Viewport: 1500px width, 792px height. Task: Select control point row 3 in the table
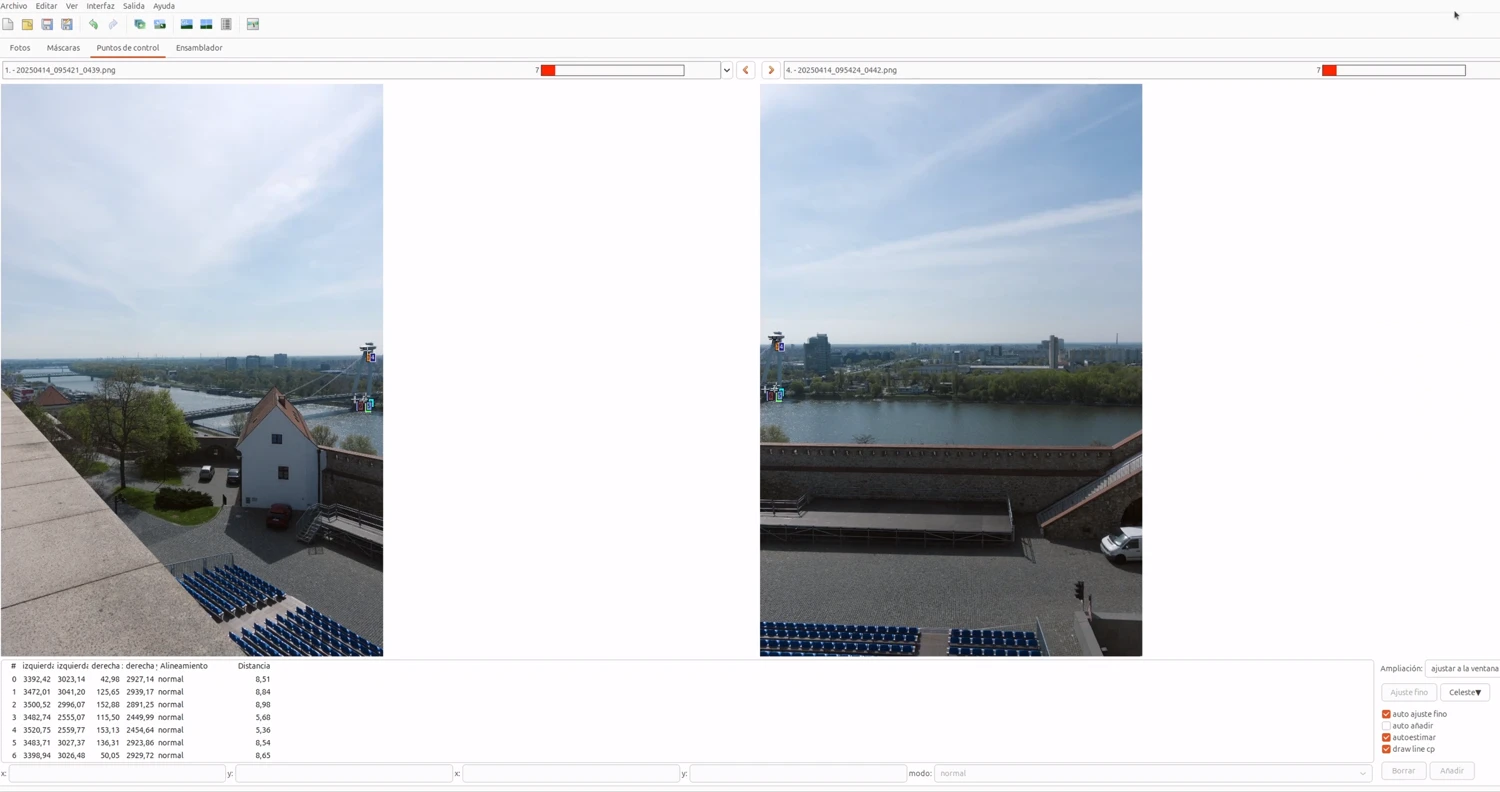140,717
